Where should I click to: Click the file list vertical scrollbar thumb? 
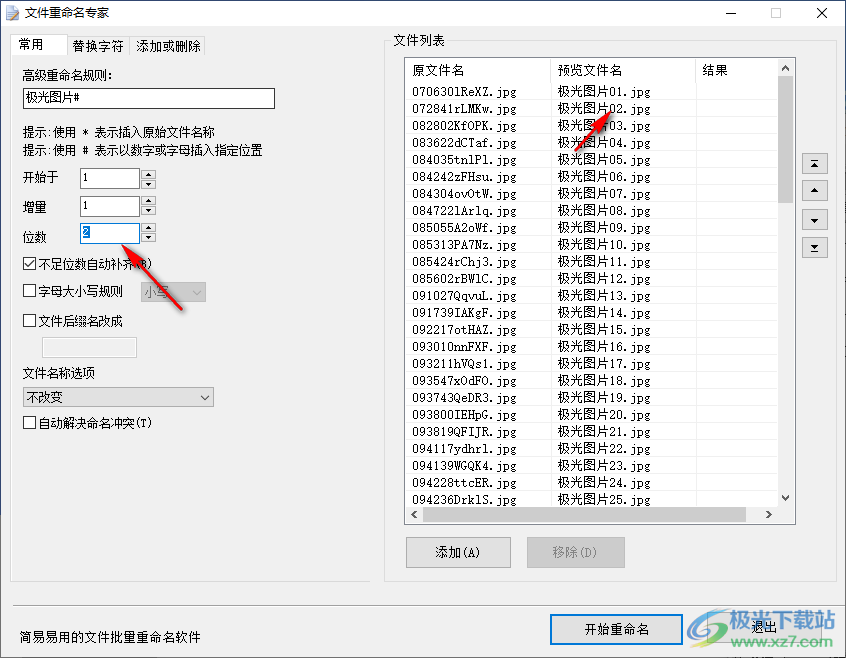785,139
